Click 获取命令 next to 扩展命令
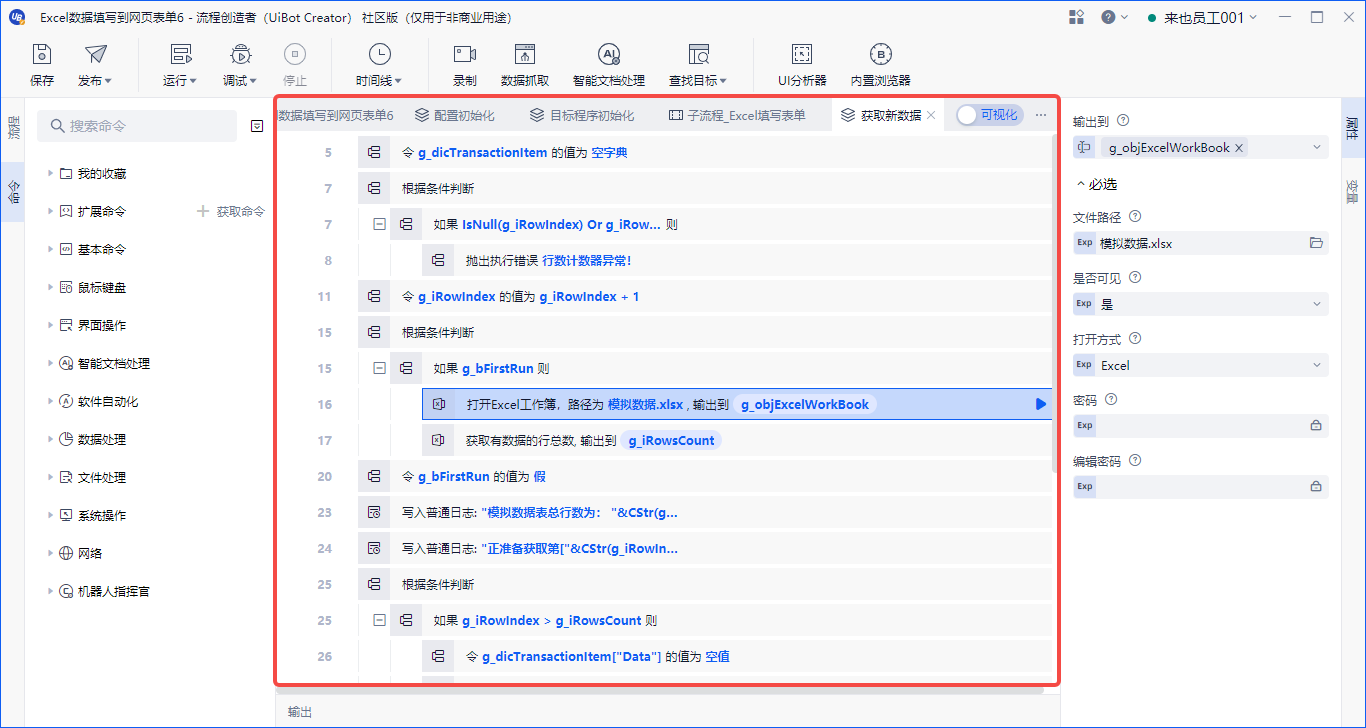 pyautogui.click(x=231, y=212)
